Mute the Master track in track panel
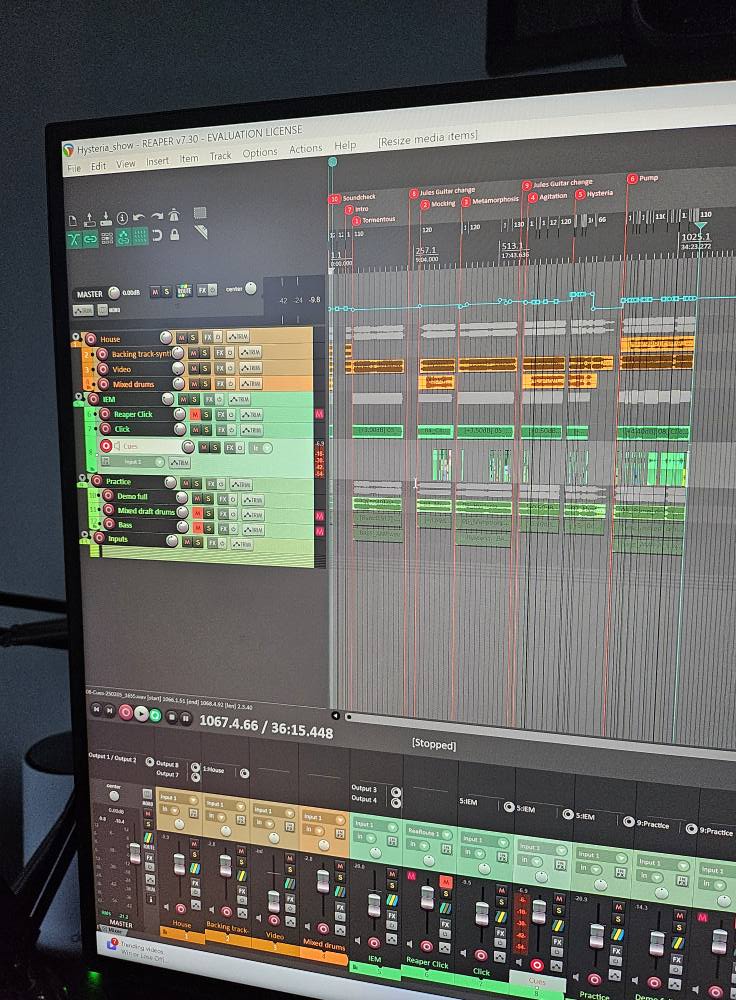 tap(154, 291)
